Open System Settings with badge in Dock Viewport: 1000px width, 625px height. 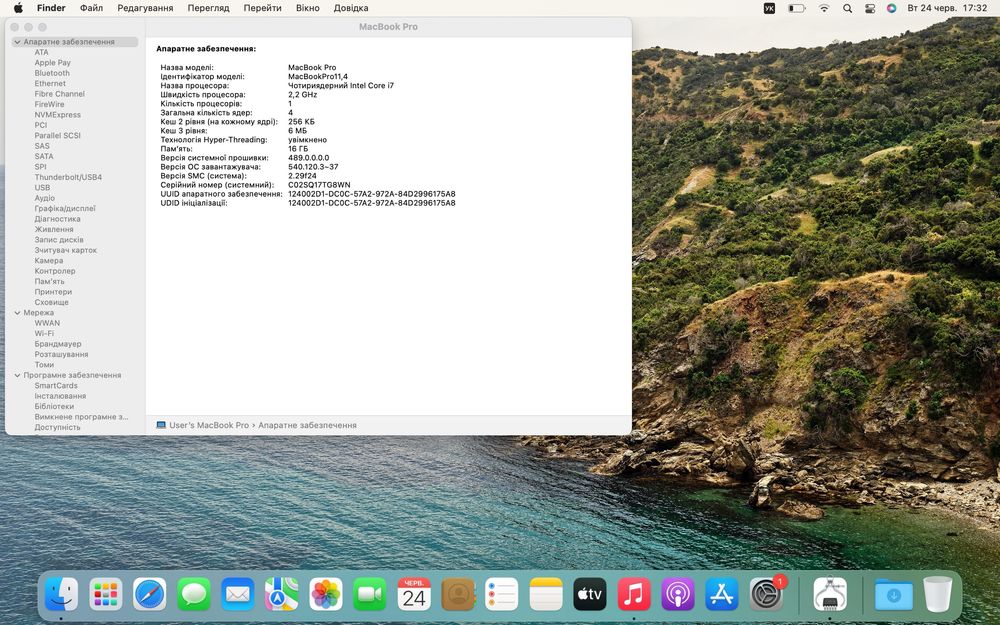tap(766, 594)
